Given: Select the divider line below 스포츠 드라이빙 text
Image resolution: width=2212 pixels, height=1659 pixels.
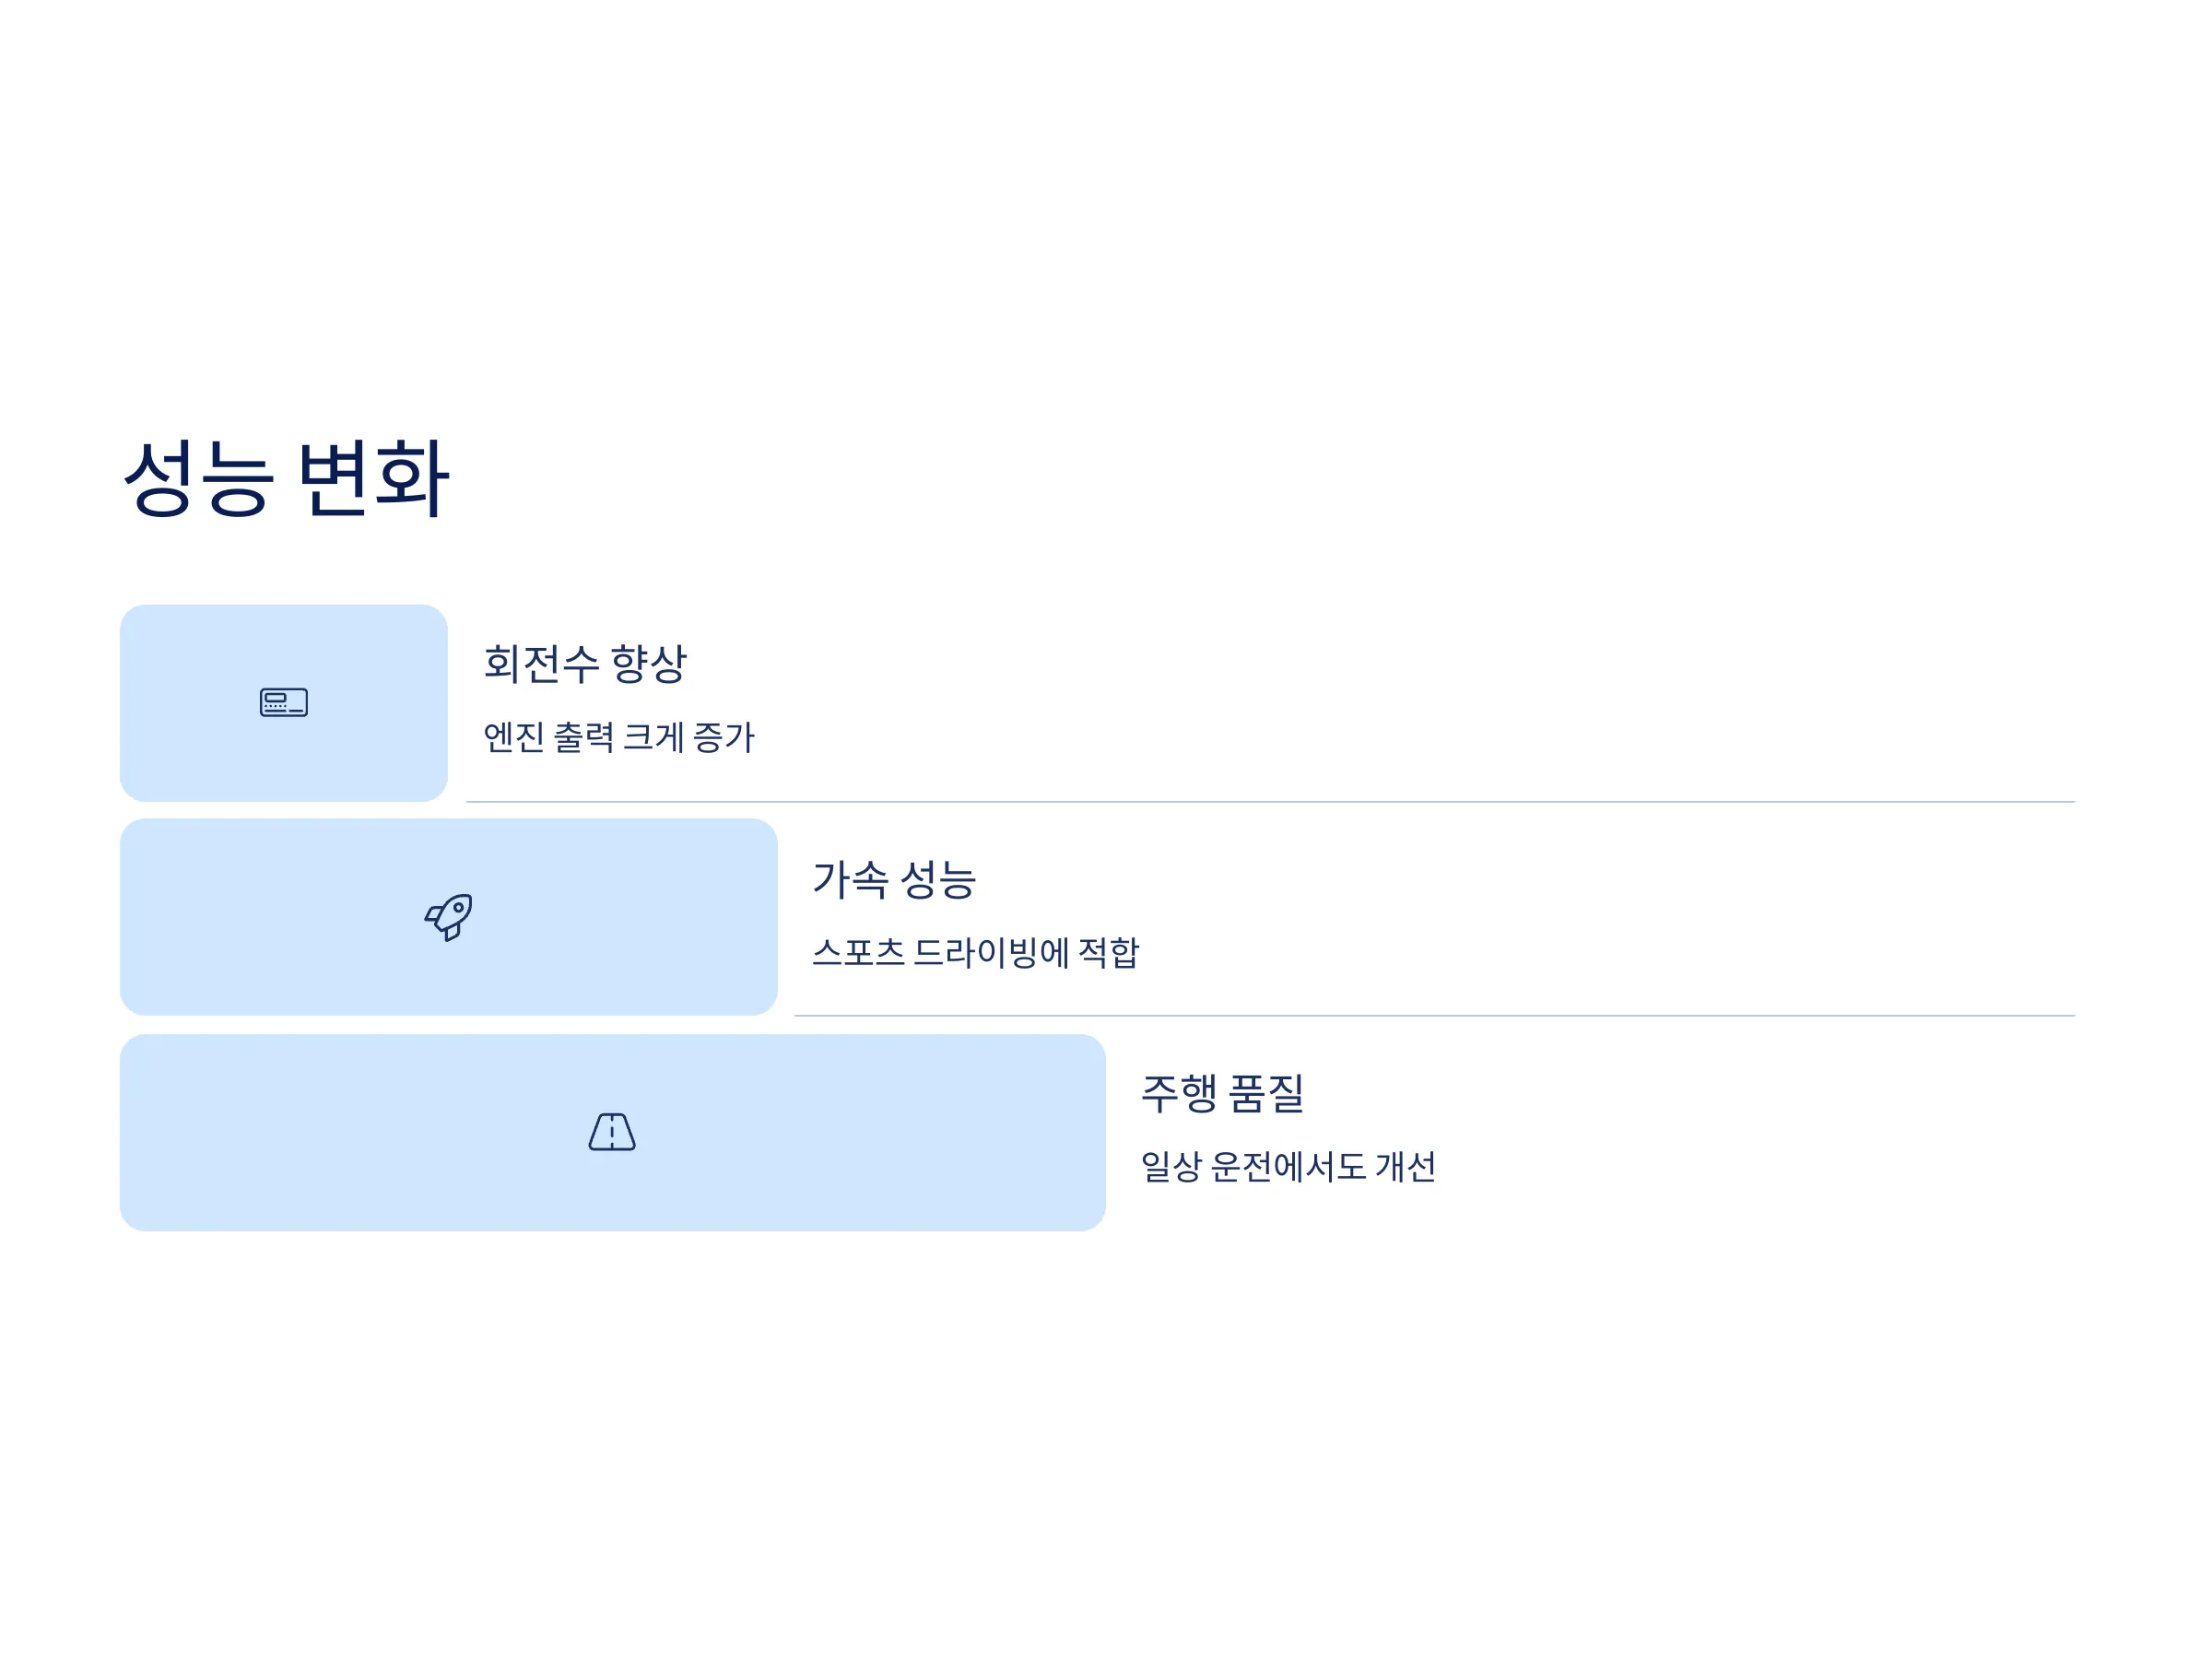Looking at the screenshot, I should point(1434,1015).
